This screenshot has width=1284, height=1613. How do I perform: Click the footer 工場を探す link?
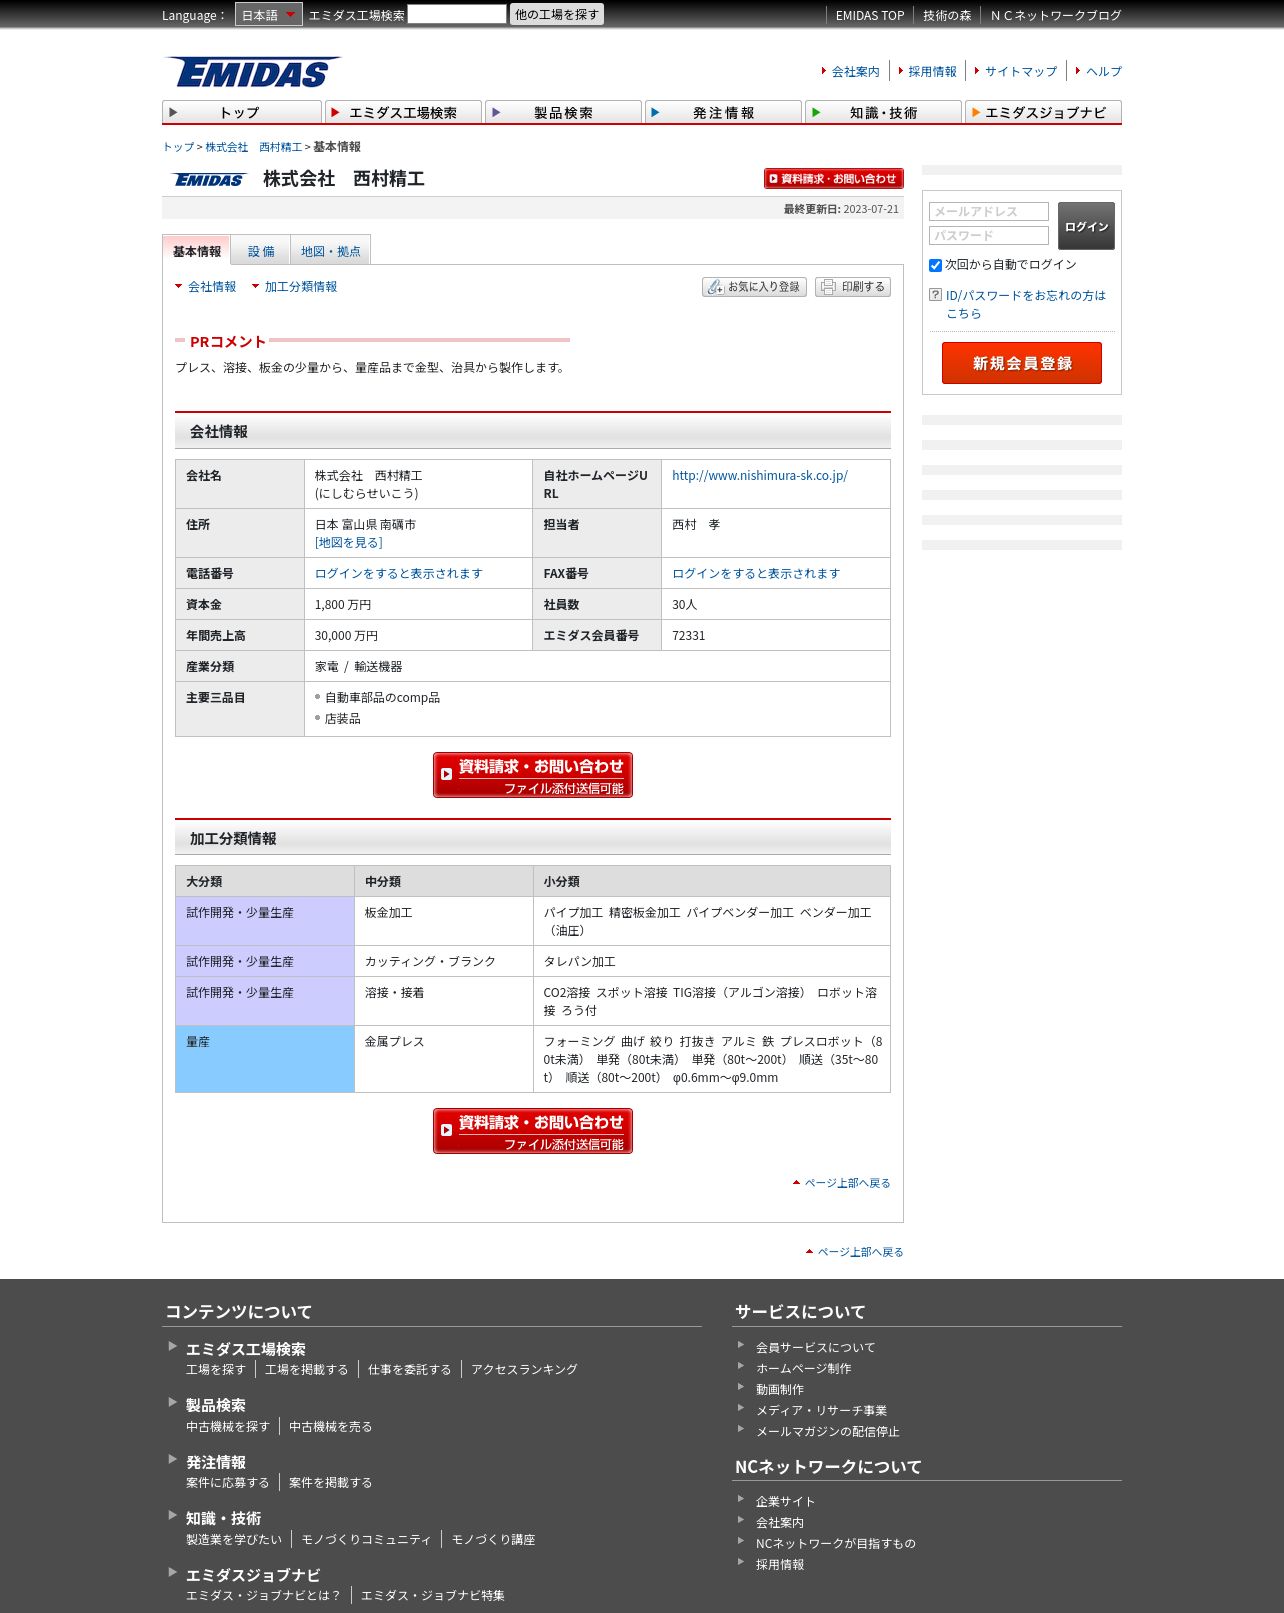216,1370
